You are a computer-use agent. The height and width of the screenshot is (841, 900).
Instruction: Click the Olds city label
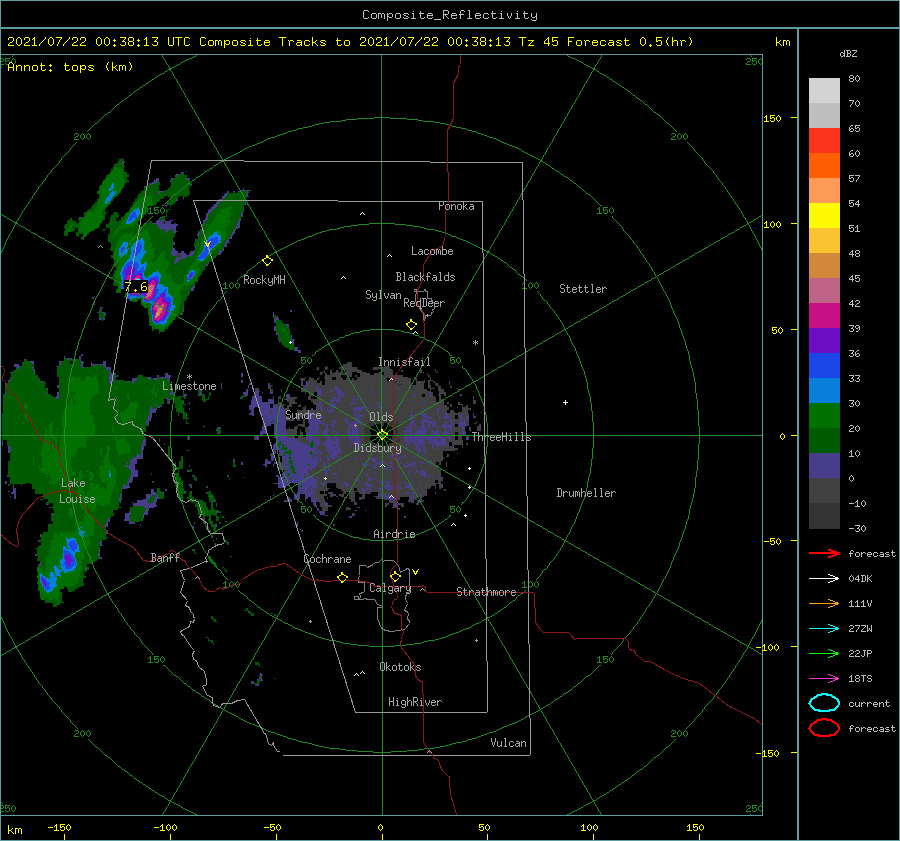(381, 417)
